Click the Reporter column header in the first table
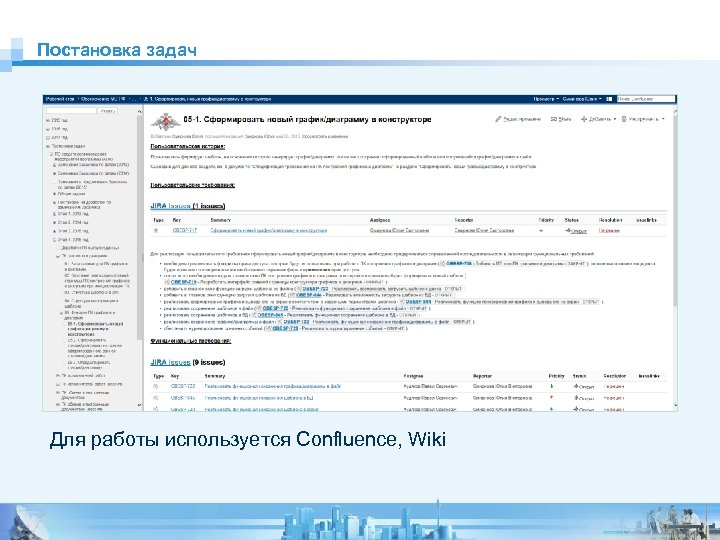Viewport: 720px width, 540px height. click(464, 220)
